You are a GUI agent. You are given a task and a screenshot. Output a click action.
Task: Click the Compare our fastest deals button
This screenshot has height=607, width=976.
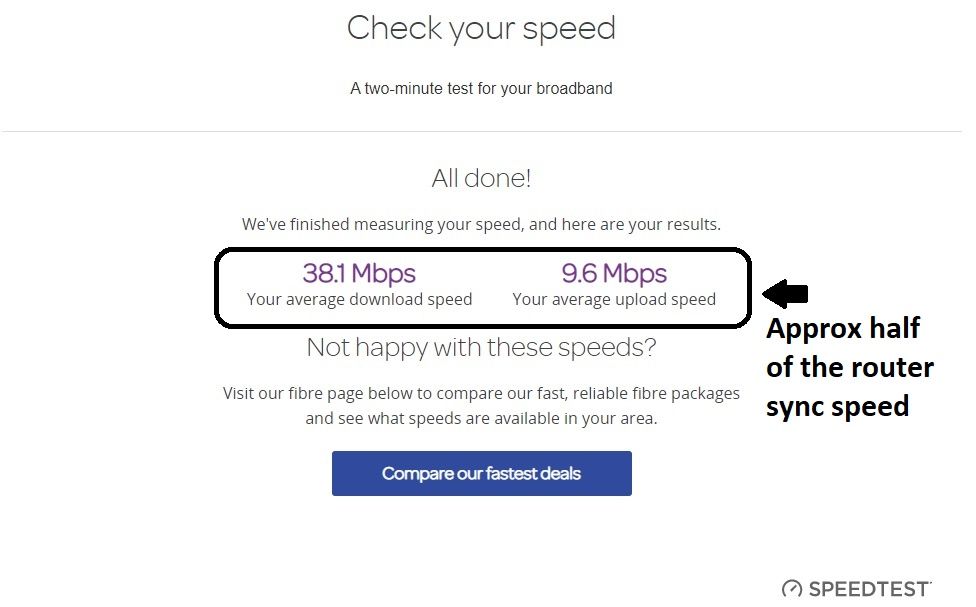point(481,473)
